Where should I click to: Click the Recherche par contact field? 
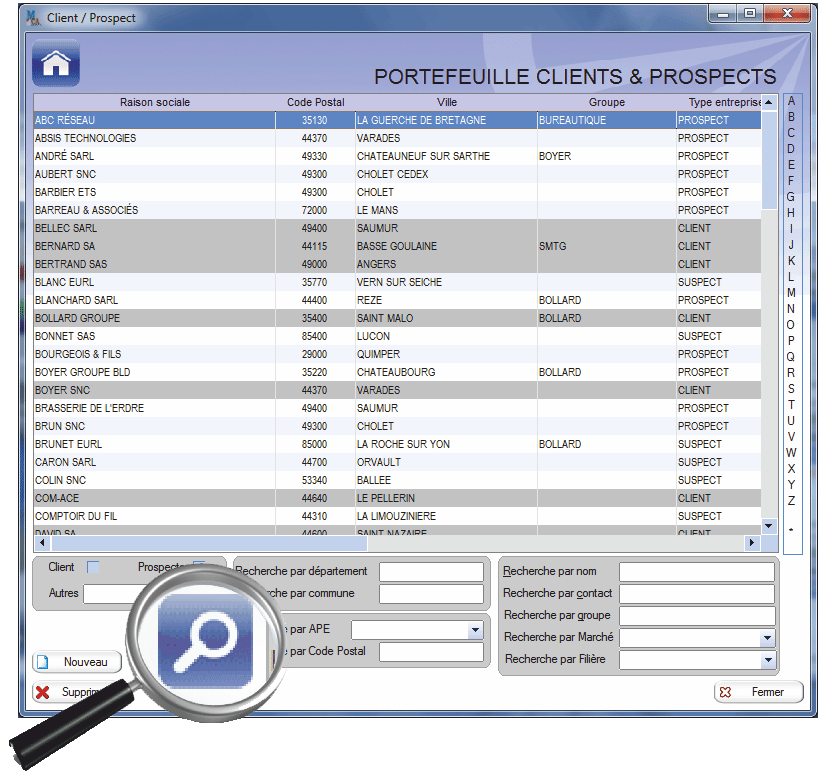point(697,594)
